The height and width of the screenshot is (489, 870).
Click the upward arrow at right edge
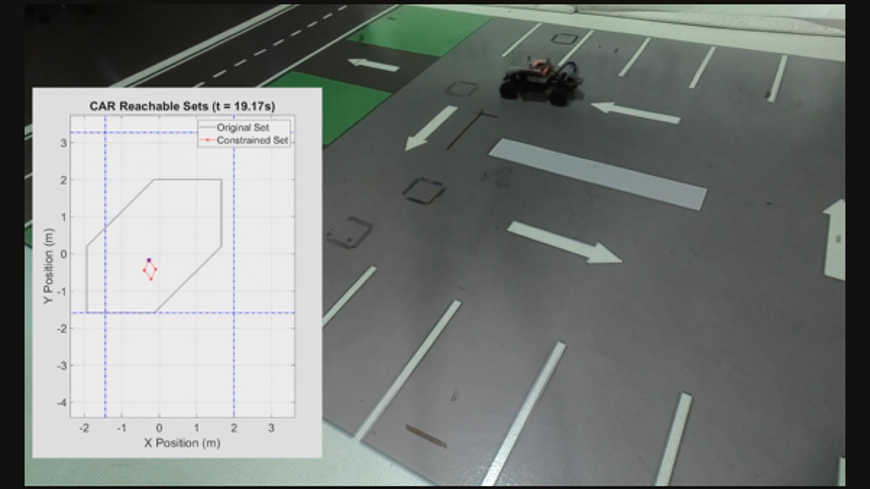(835, 239)
